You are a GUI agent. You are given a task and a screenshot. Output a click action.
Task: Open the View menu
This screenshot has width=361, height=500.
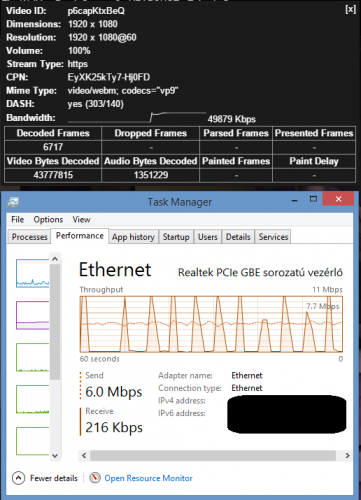pos(81,219)
